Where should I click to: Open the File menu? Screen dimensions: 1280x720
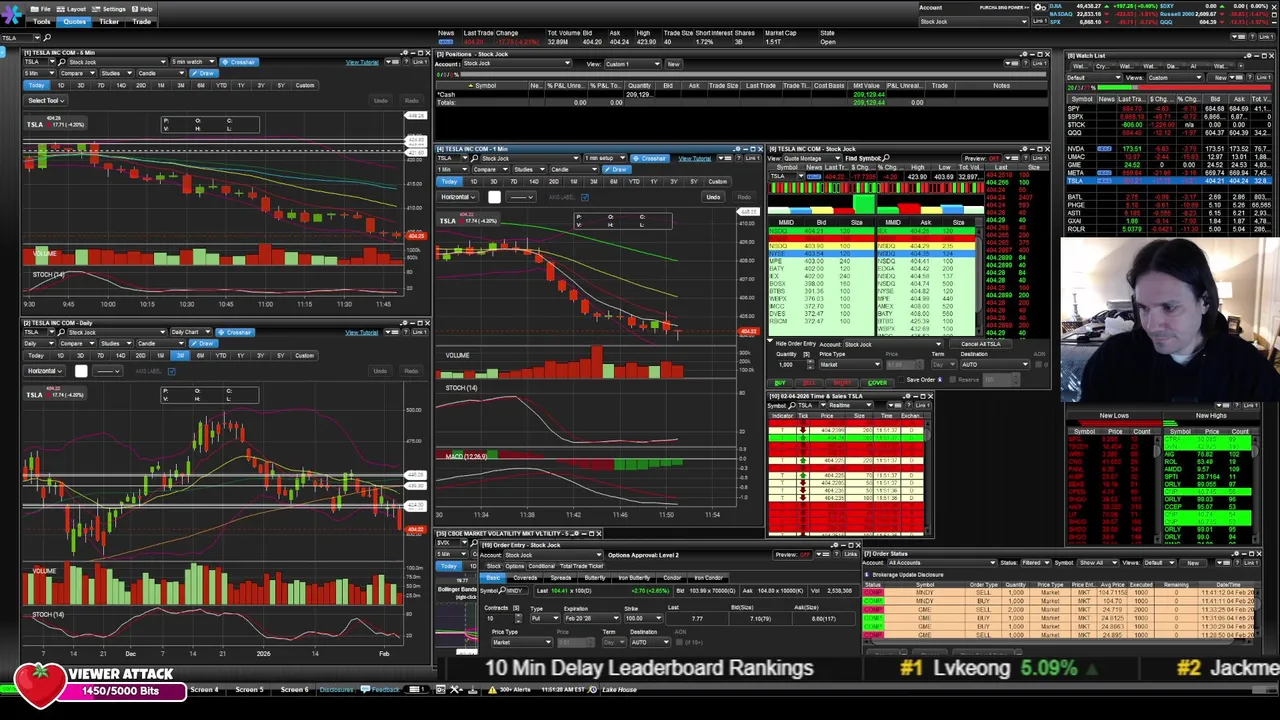(x=40, y=9)
